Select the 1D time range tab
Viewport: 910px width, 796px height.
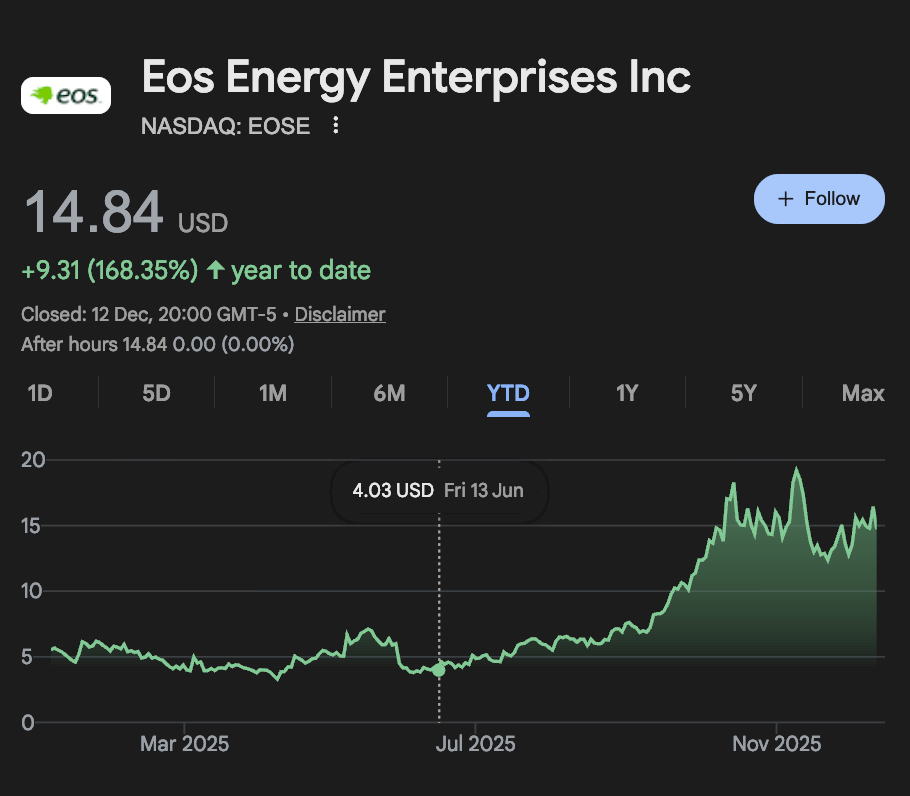(x=40, y=393)
